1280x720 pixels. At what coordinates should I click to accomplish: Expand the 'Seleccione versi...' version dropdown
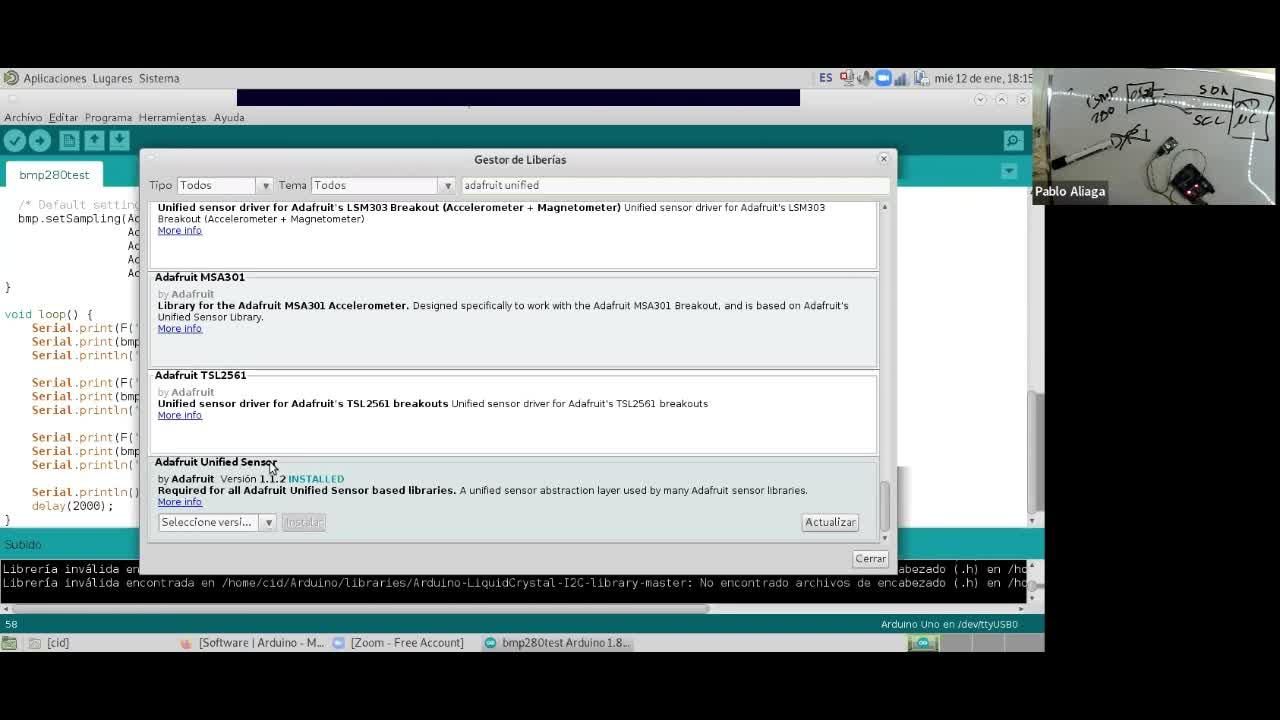[217, 522]
